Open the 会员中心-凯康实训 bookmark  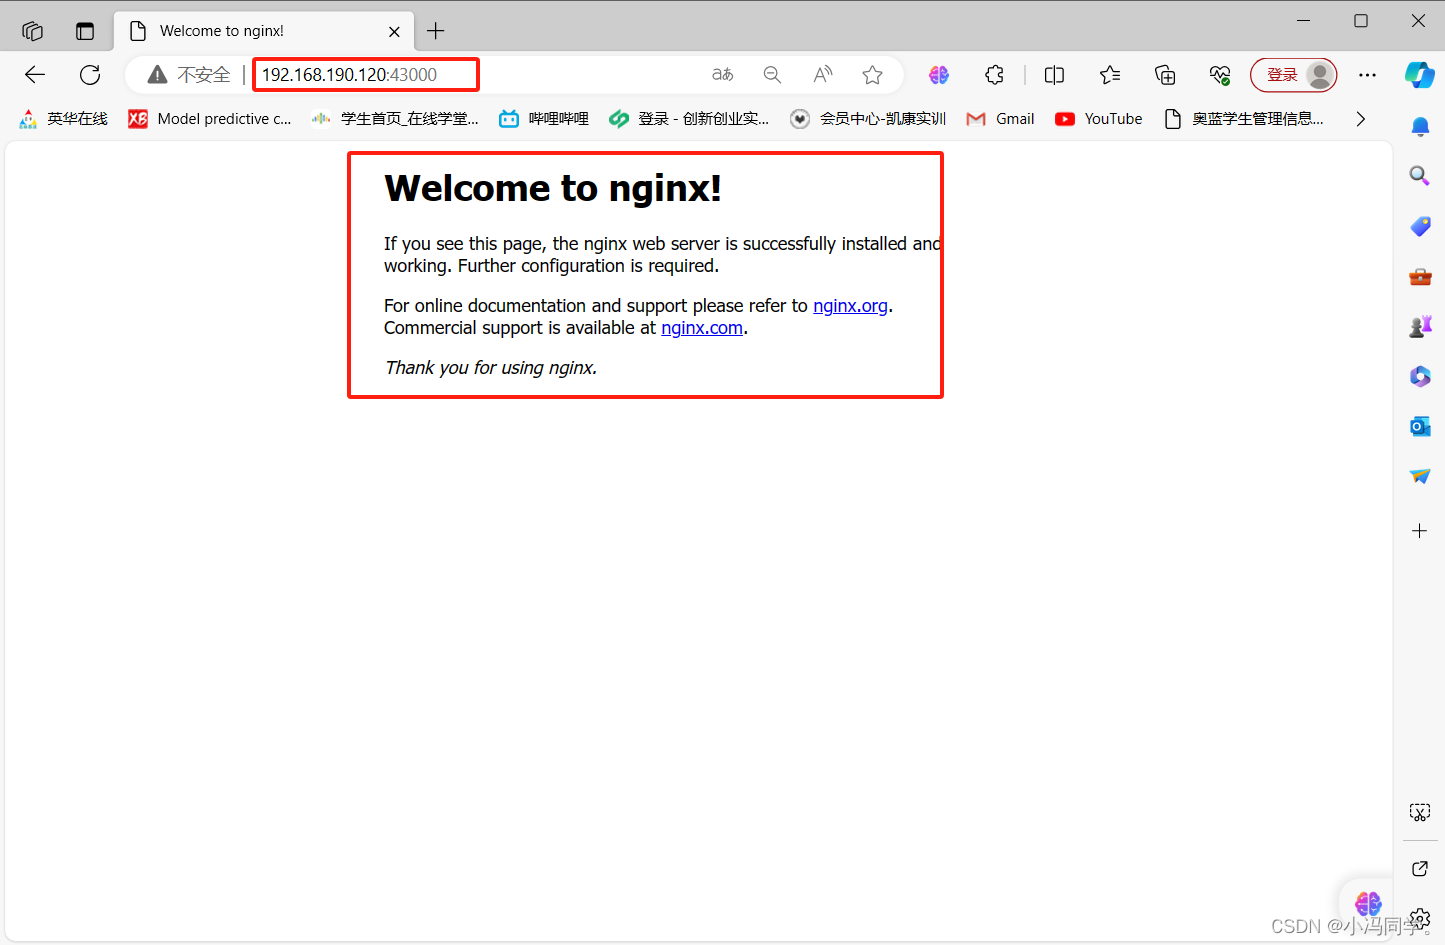coord(868,119)
